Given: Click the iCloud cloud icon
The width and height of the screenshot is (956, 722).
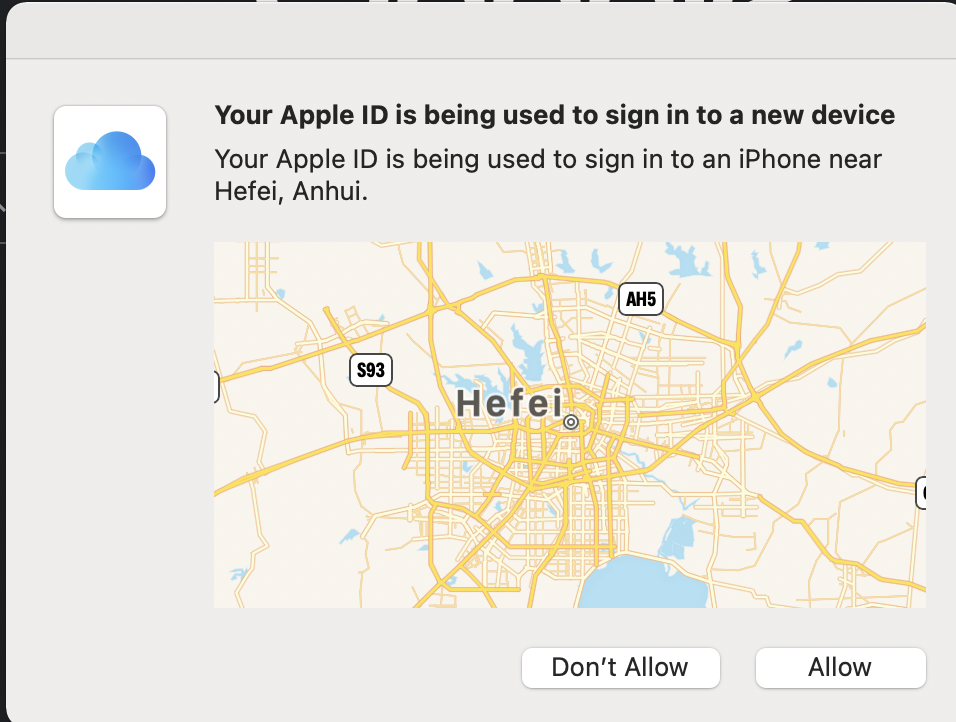Looking at the screenshot, I should (x=110, y=162).
